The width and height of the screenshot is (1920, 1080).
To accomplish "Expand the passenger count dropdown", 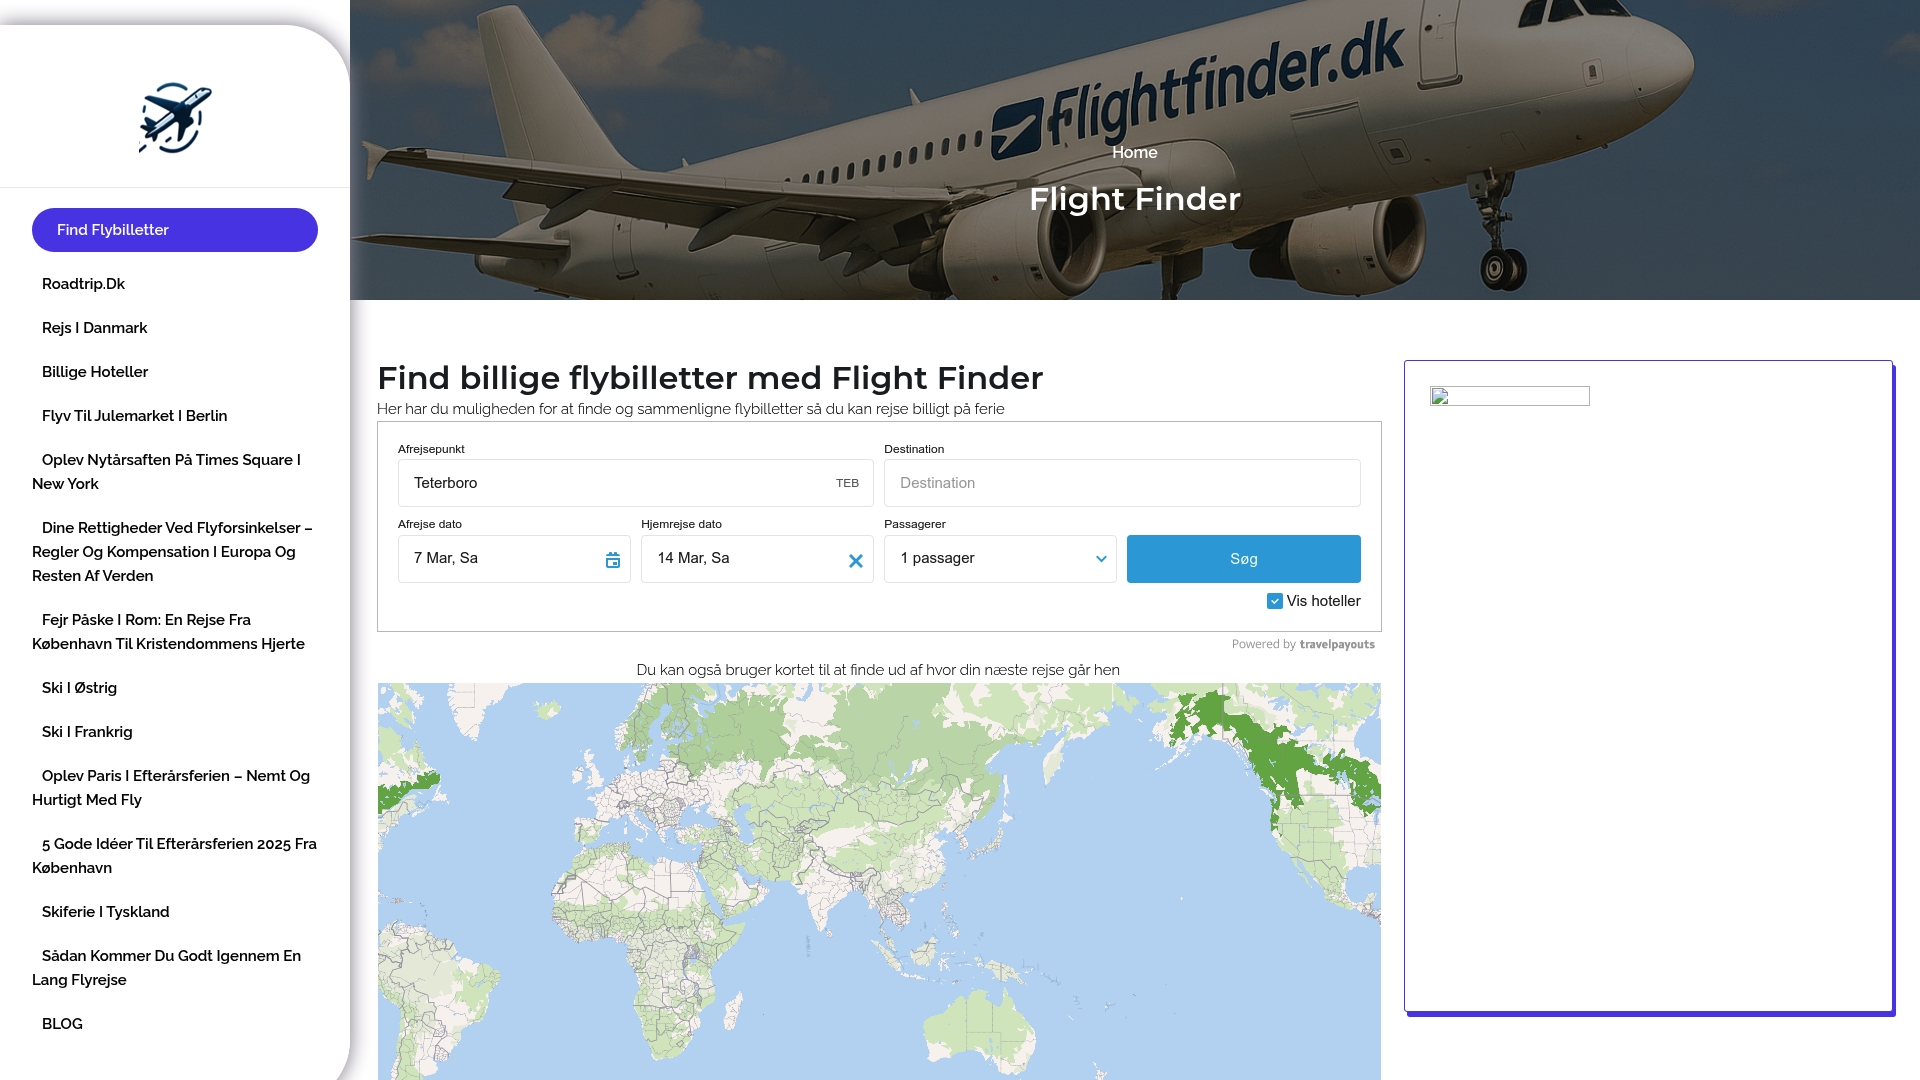I will (1000, 559).
